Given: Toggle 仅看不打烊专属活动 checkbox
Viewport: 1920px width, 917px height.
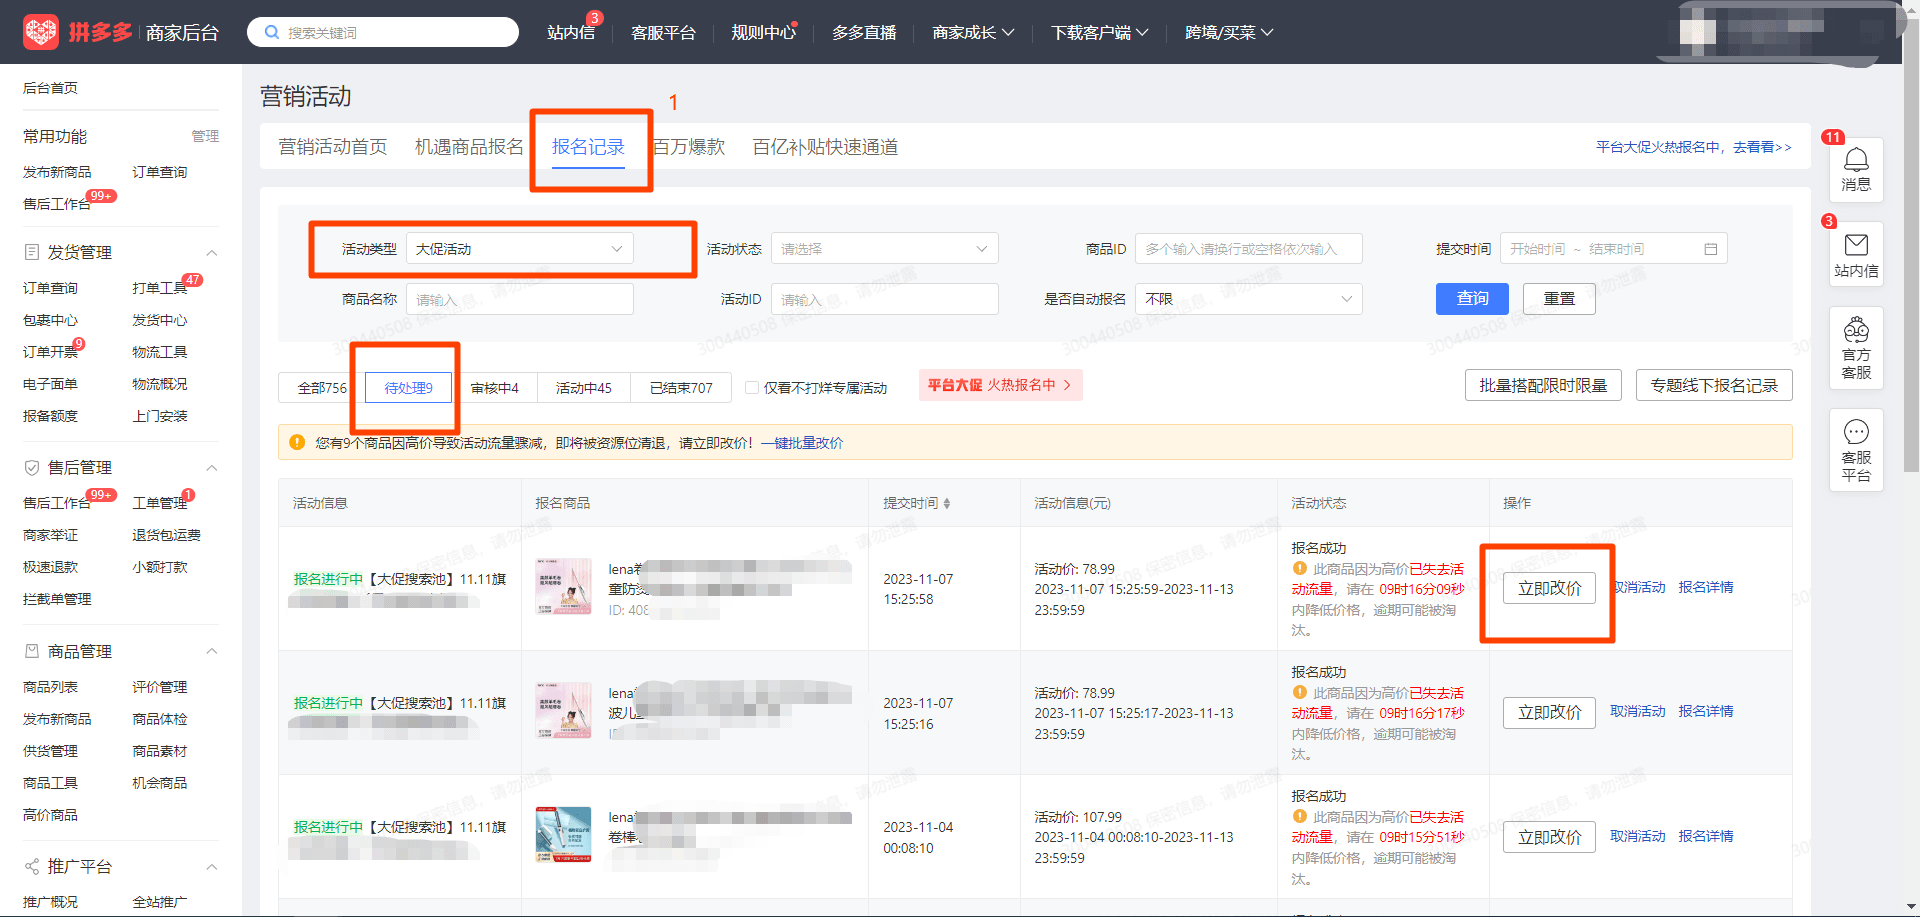Looking at the screenshot, I should click(x=752, y=387).
